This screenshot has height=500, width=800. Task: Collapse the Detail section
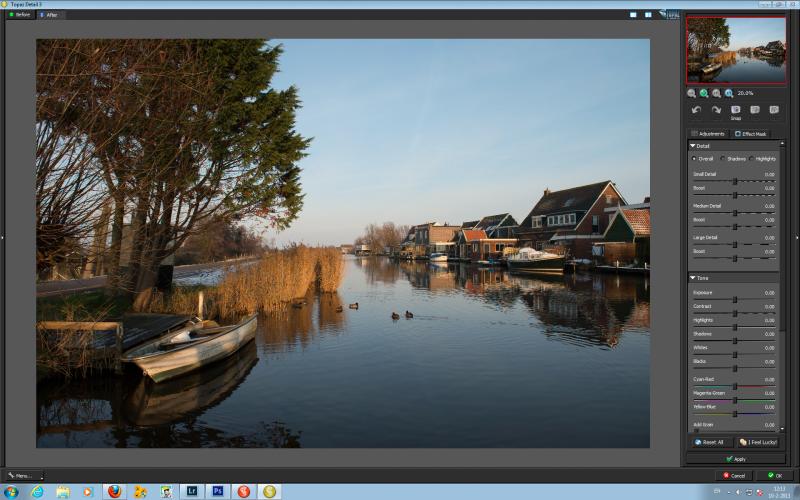pyautogui.click(x=693, y=146)
